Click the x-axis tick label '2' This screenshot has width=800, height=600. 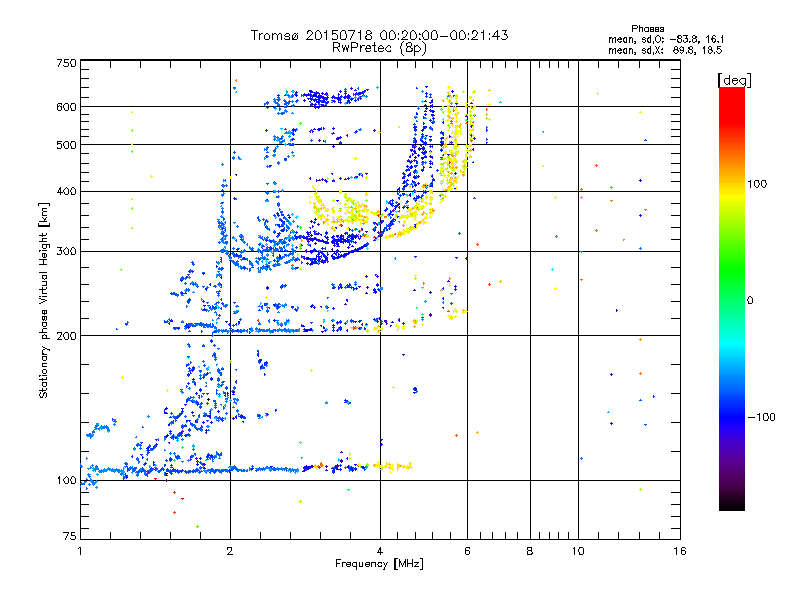click(230, 551)
